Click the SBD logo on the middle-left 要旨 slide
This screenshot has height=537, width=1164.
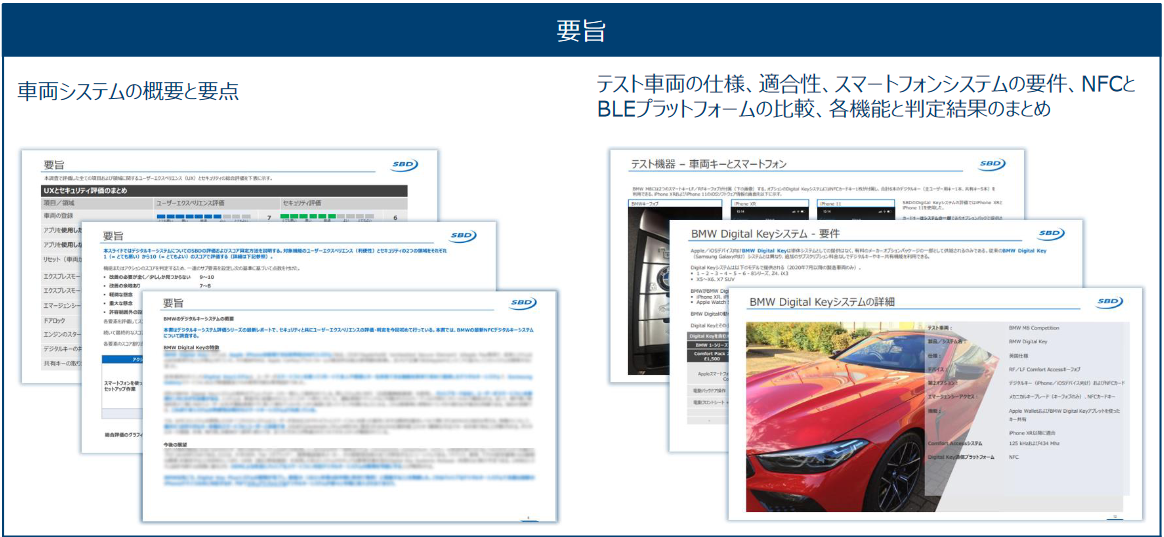coord(463,236)
